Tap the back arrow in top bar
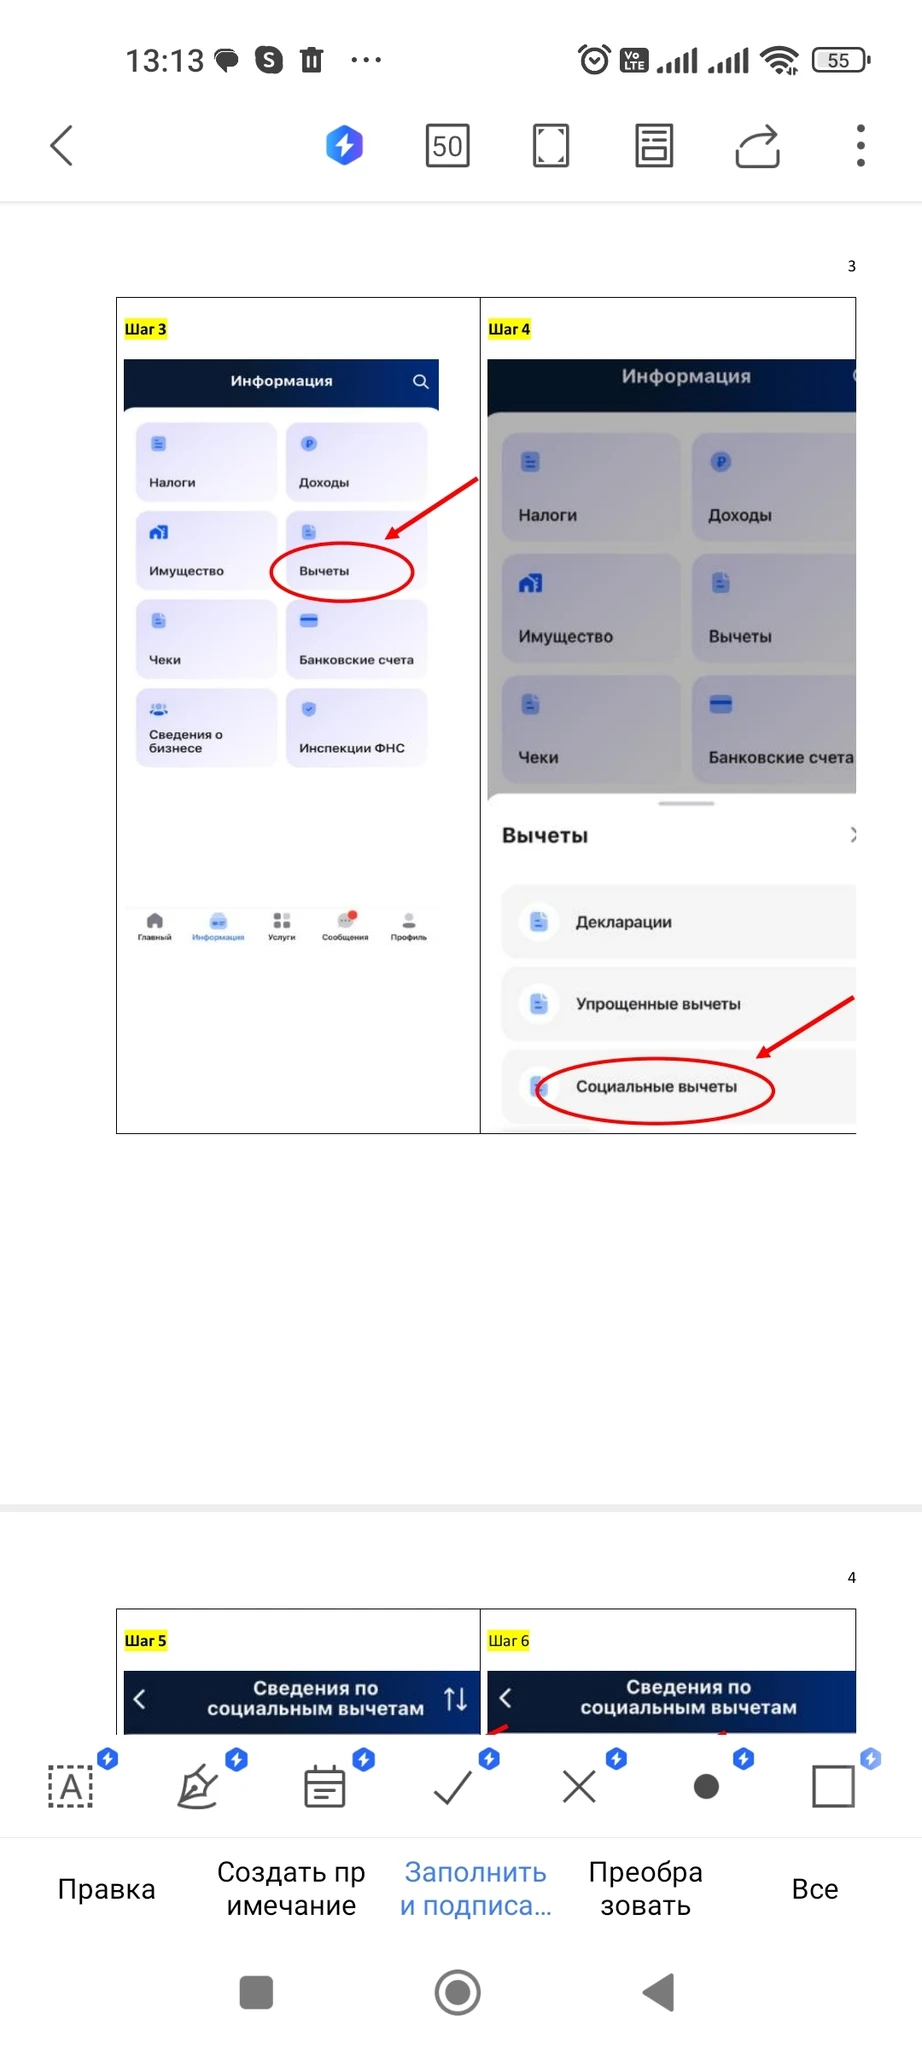This screenshot has width=922, height=2048. 62,146
